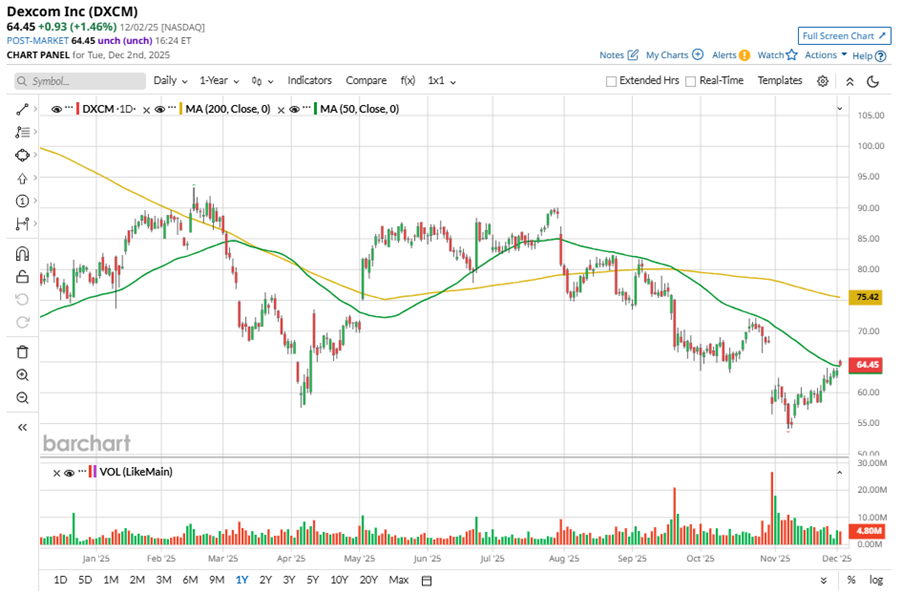Image resolution: width=902 pixels, height=594 pixels.
Task: Open Alerts exclamation icon
Action: pyautogui.click(x=744, y=55)
